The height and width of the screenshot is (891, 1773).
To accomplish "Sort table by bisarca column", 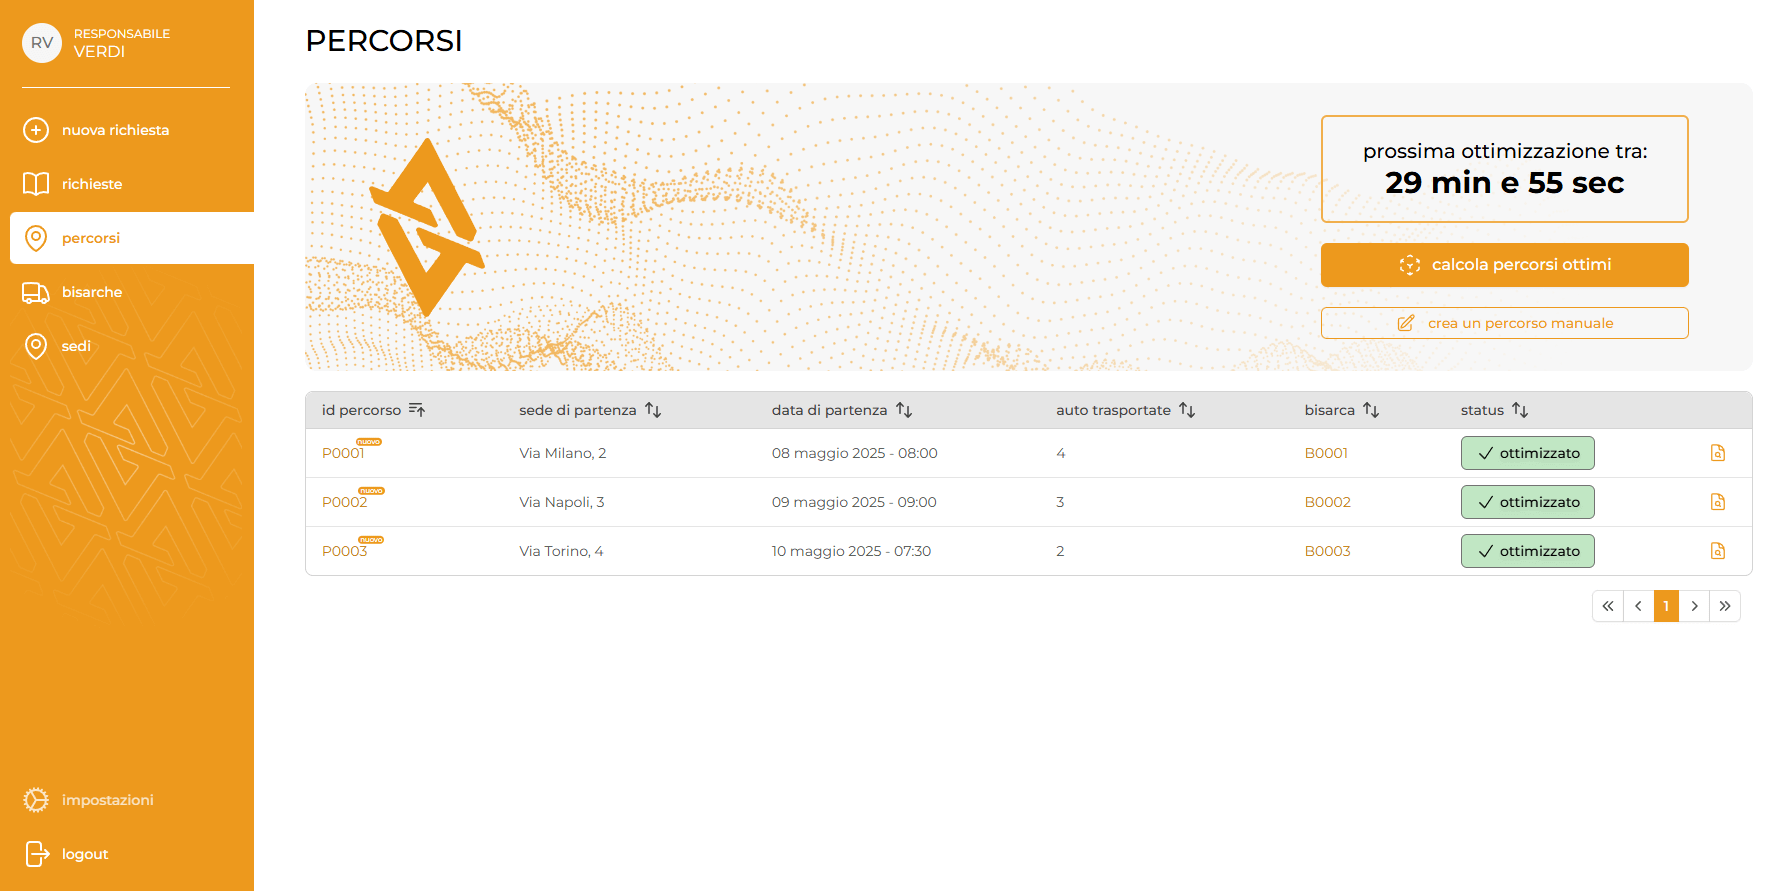I will (1371, 410).
